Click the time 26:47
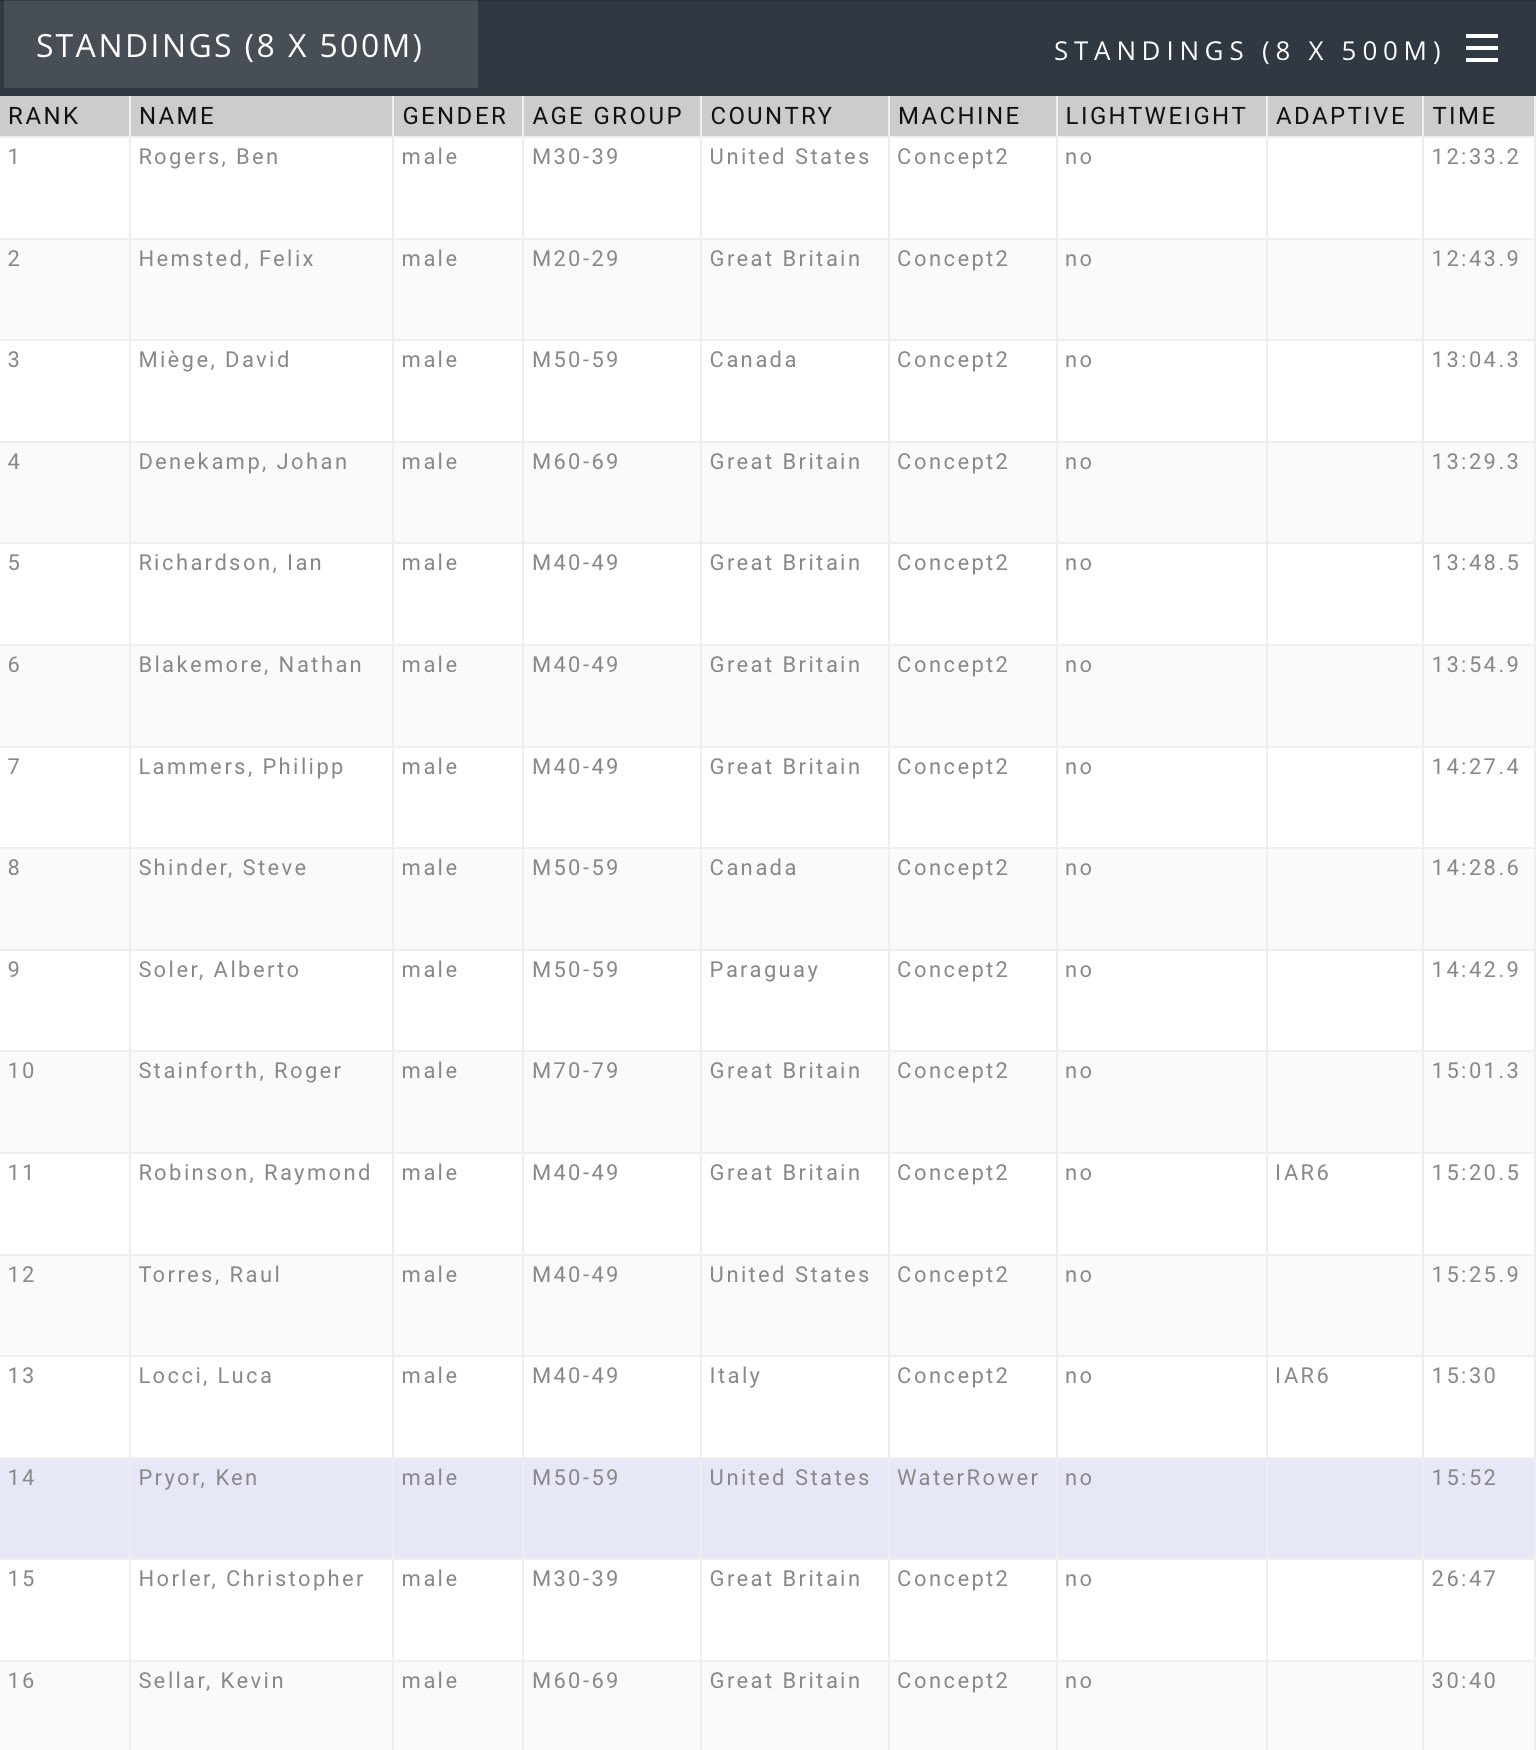This screenshot has width=1536, height=1750. 1464,1579
